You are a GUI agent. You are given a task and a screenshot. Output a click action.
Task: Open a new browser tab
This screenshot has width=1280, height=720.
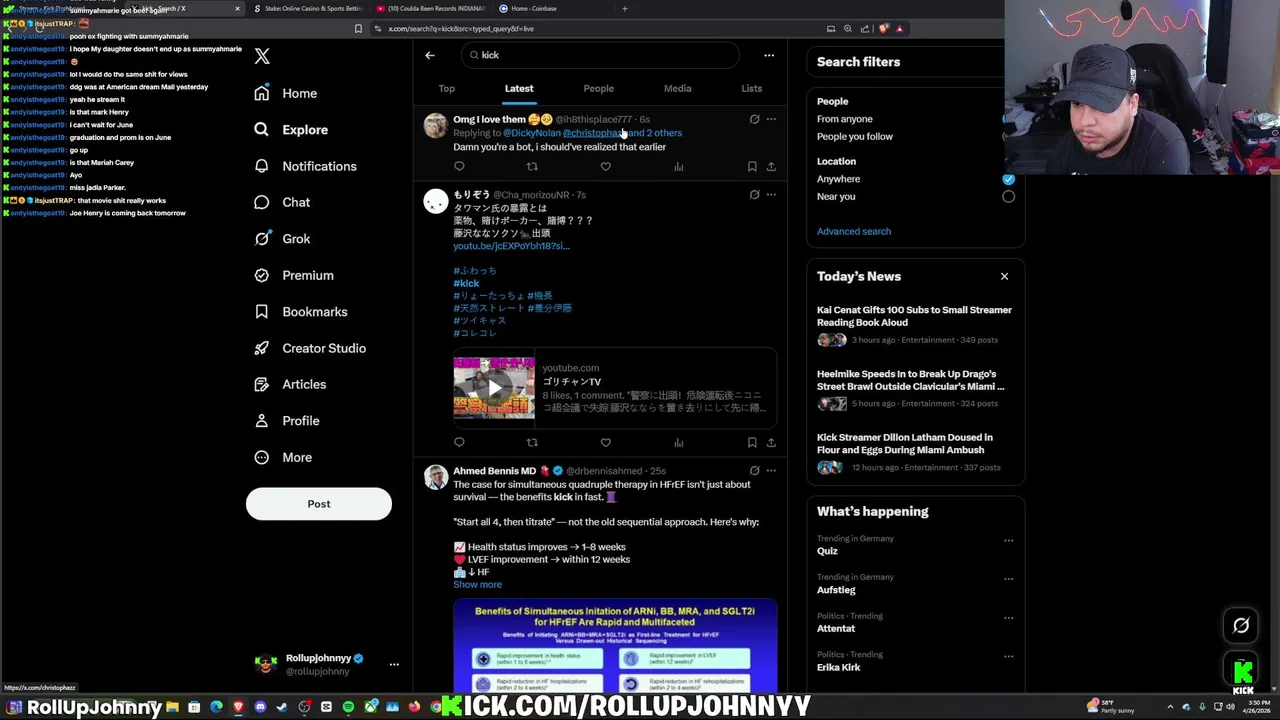[625, 8]
